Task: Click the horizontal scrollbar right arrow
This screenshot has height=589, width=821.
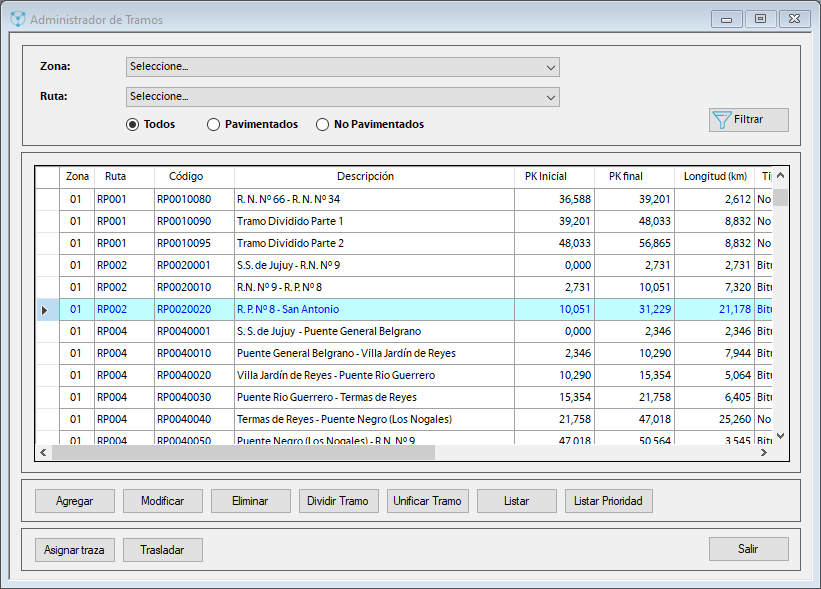Action: [763, 452]
